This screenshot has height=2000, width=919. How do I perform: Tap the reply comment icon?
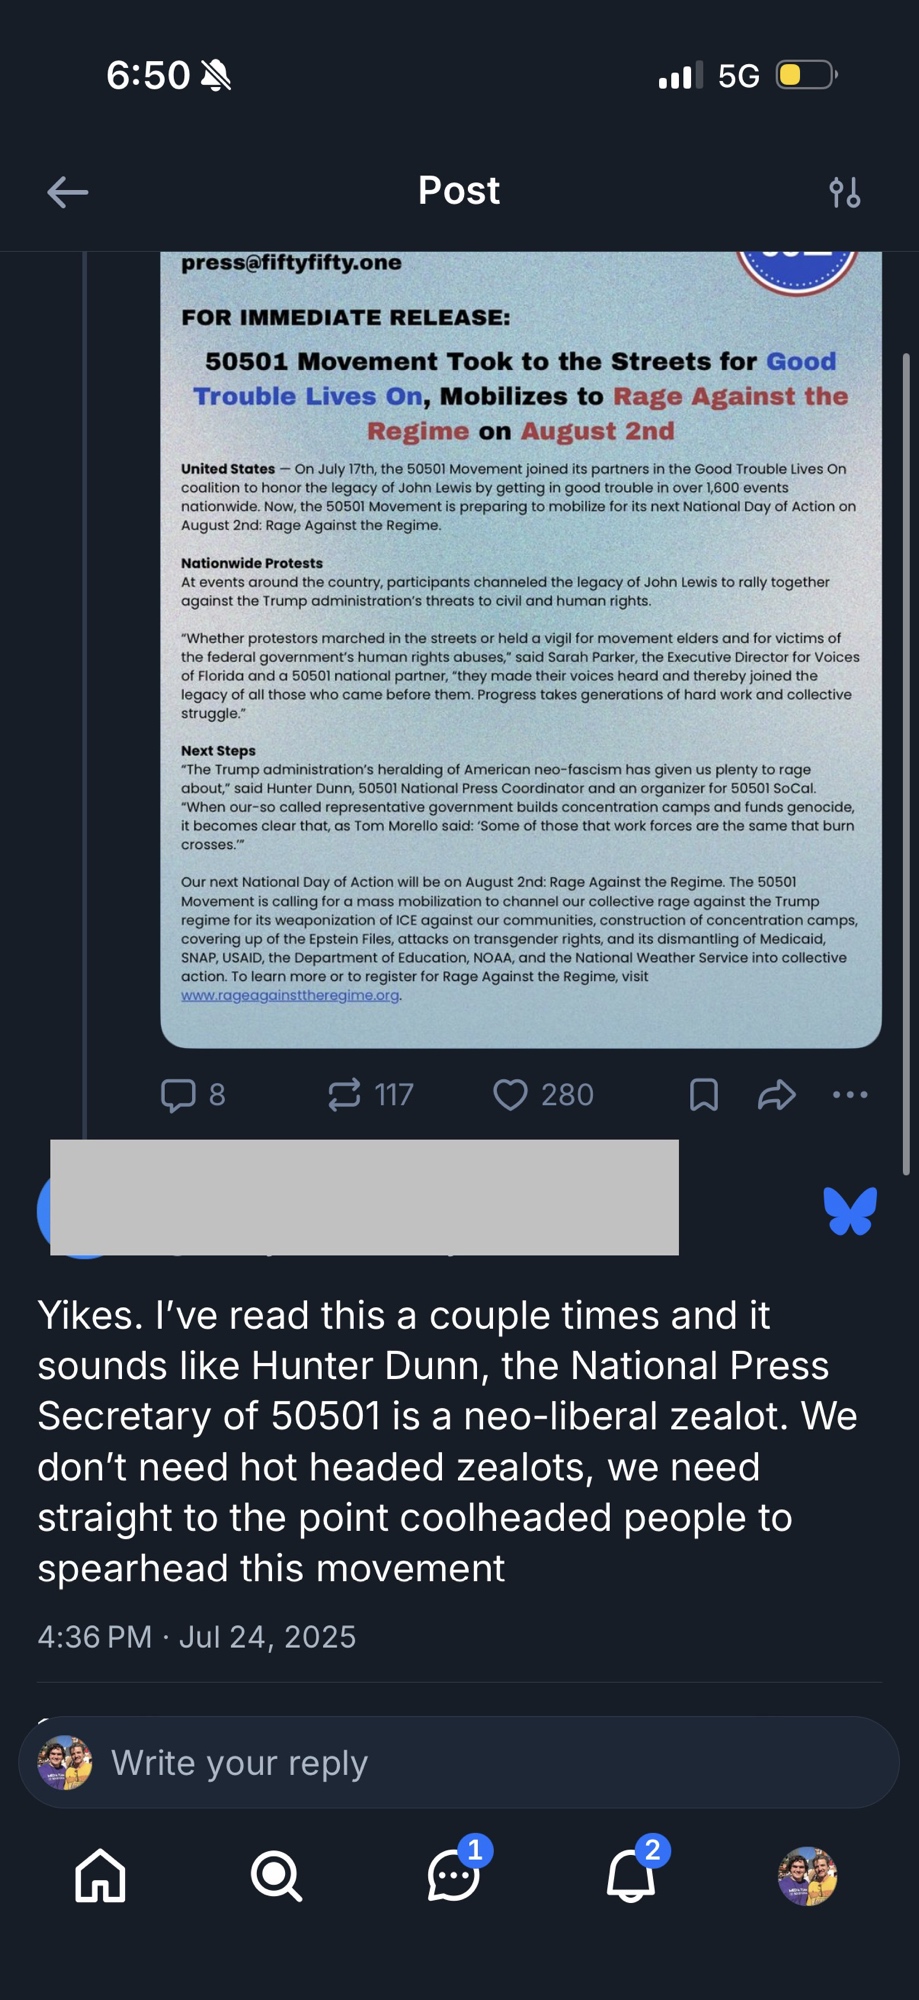(x=179, y=1095)
